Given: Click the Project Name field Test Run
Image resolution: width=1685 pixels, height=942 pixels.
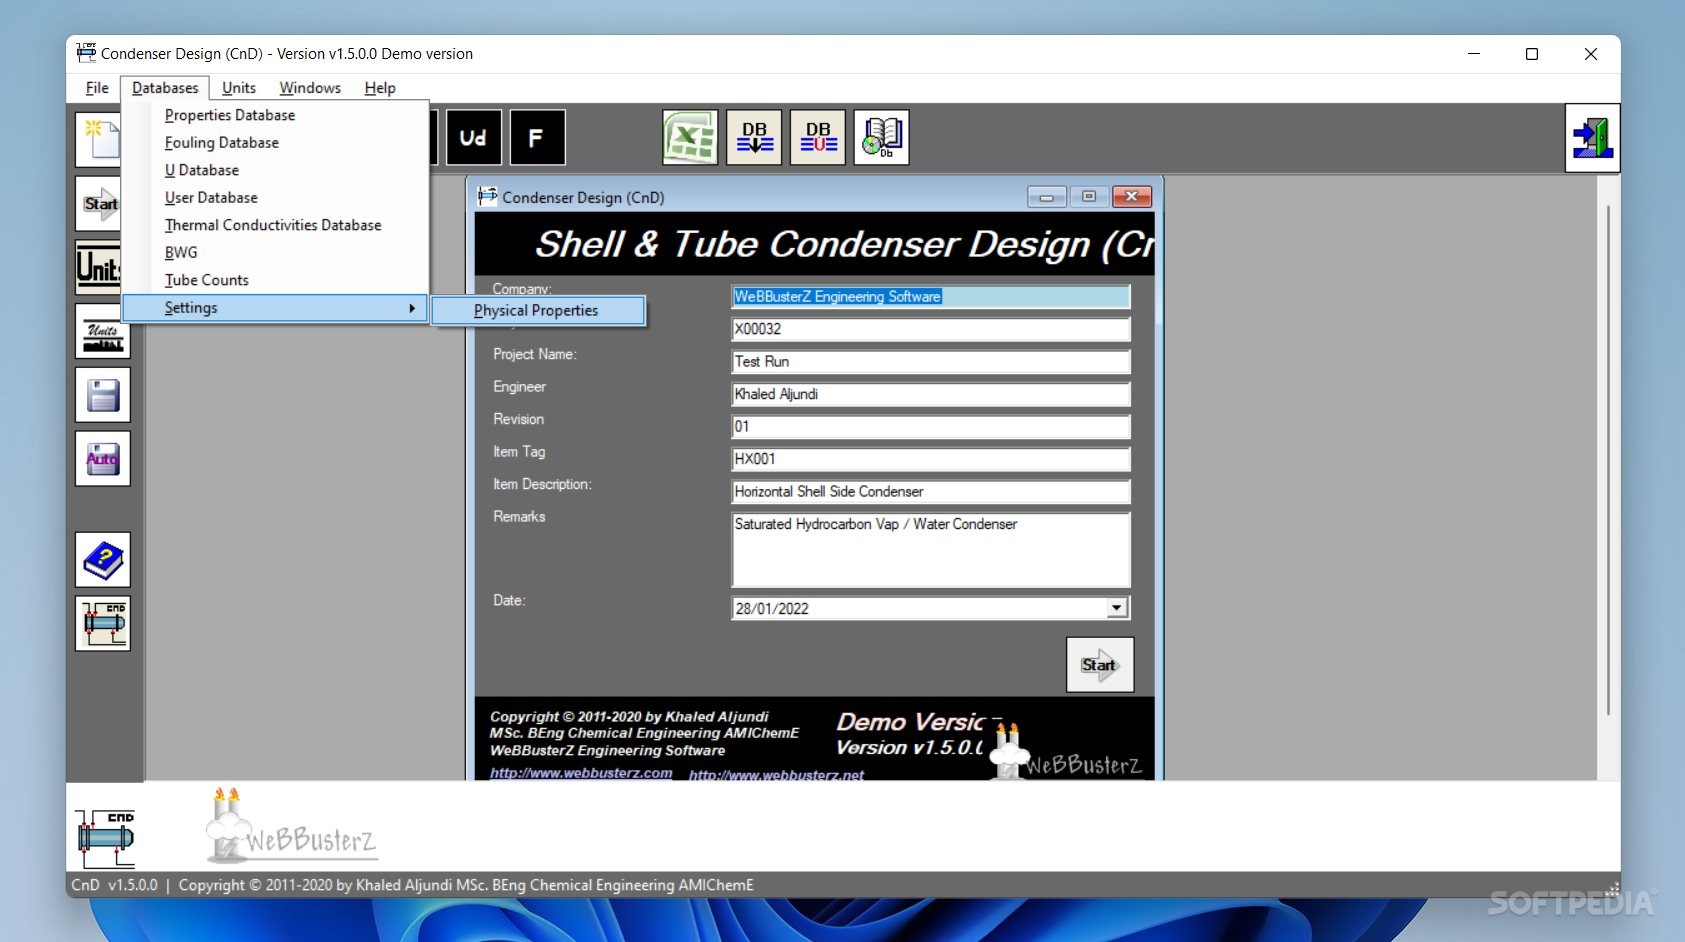Looking at the screenshot, I should pos(931,362).
